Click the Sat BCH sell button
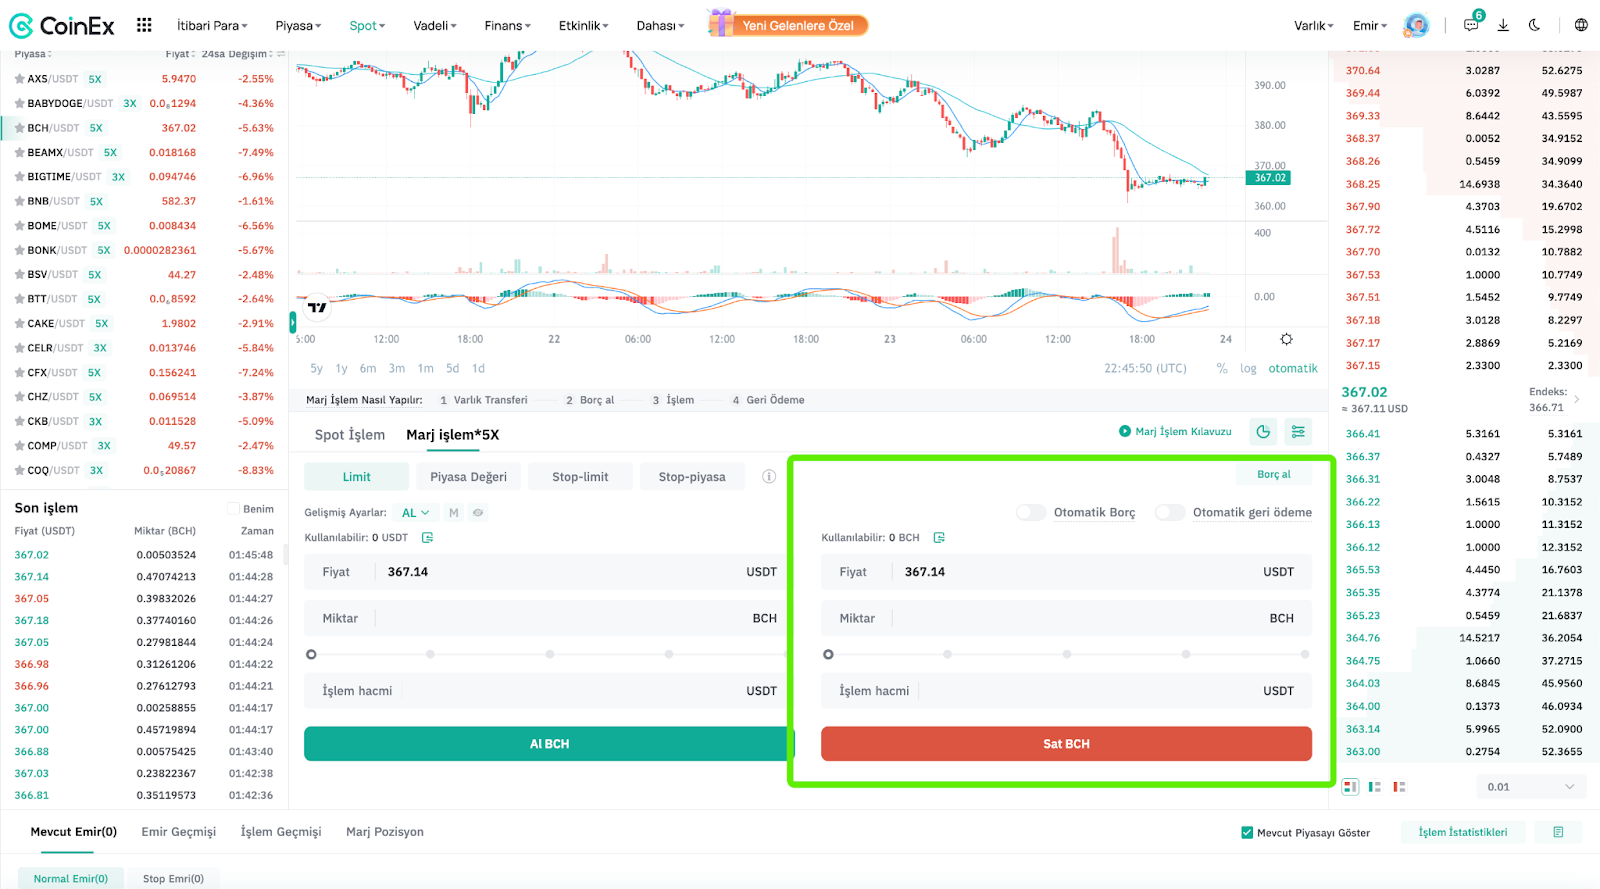 pyautogui.click(x=1066, y=744)
